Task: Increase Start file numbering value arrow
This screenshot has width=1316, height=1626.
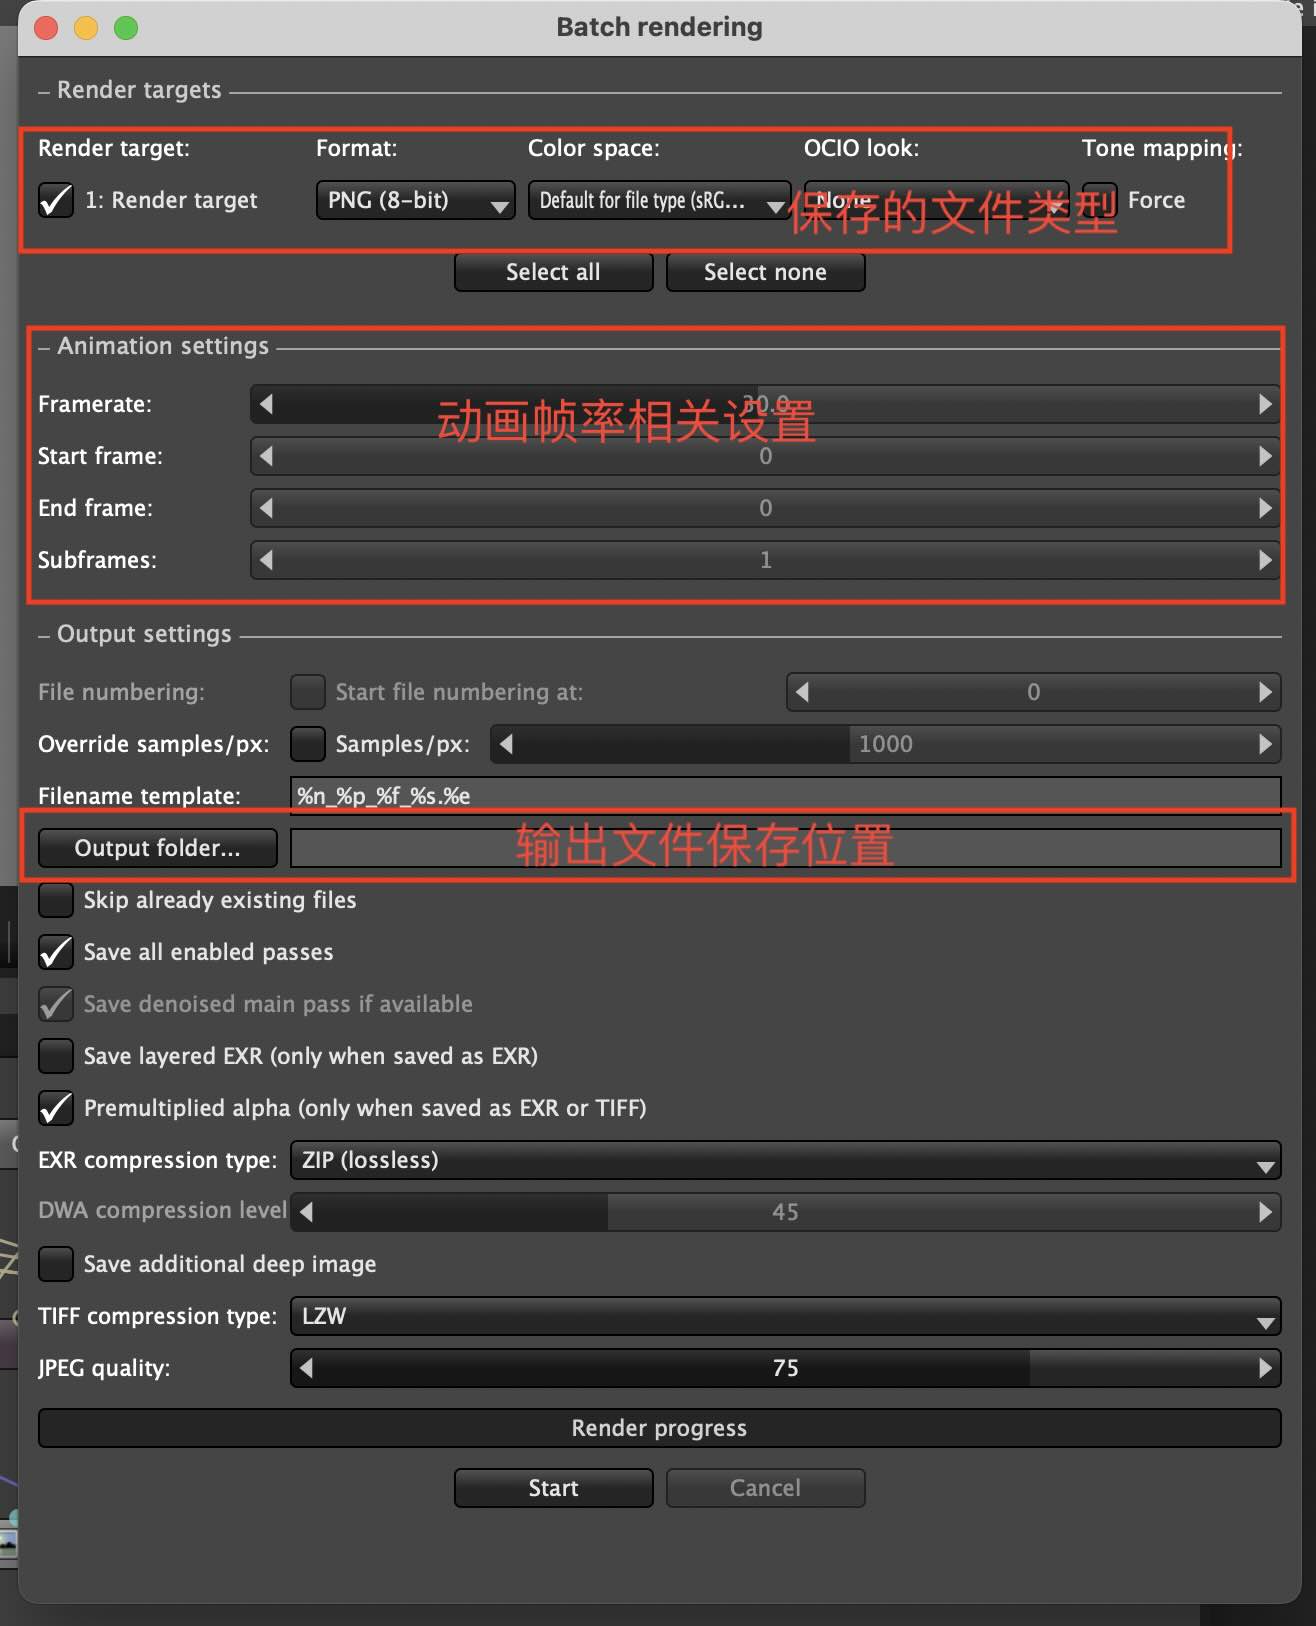Action: [x=1265, y=692]
